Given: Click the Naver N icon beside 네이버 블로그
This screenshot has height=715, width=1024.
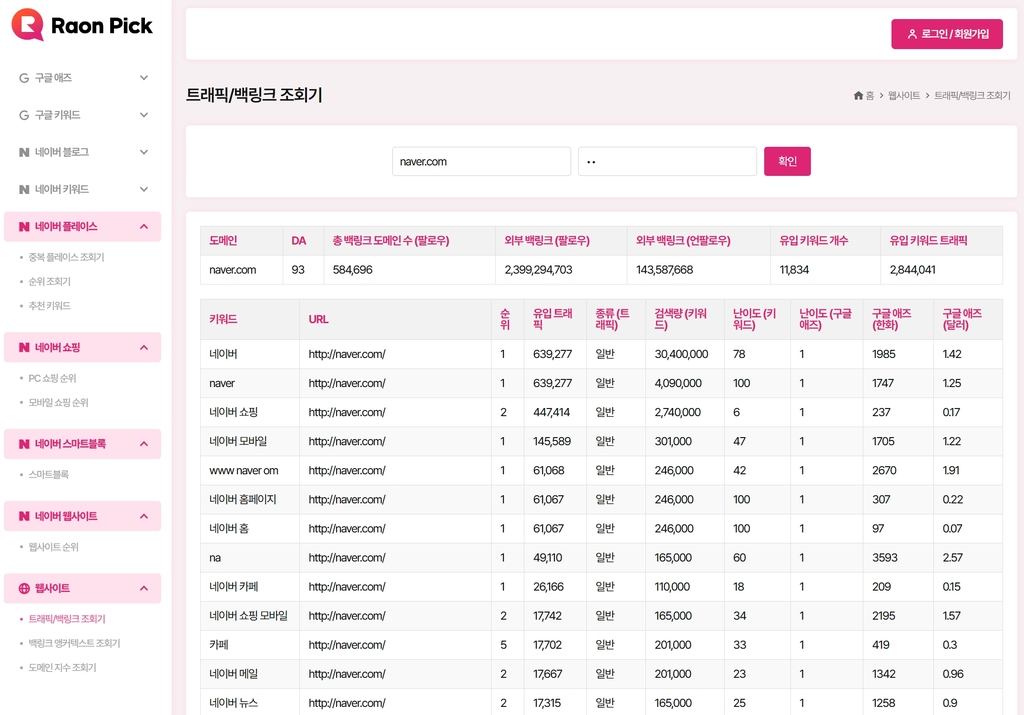Looking at the screenshot, I should pos(24,152).
